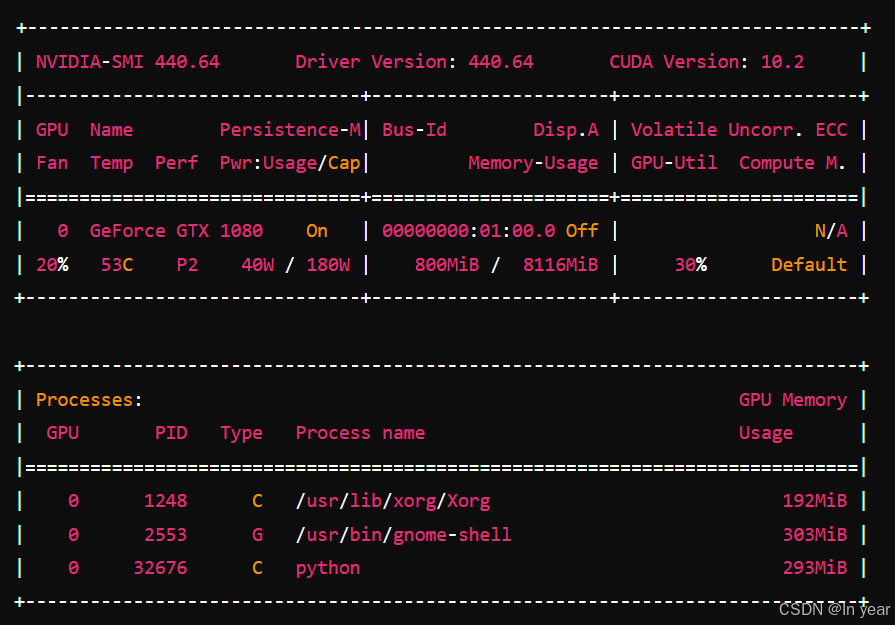Click the GPU utilization value '30%'
Screen dimensions: 895x625
coord(691,264)
